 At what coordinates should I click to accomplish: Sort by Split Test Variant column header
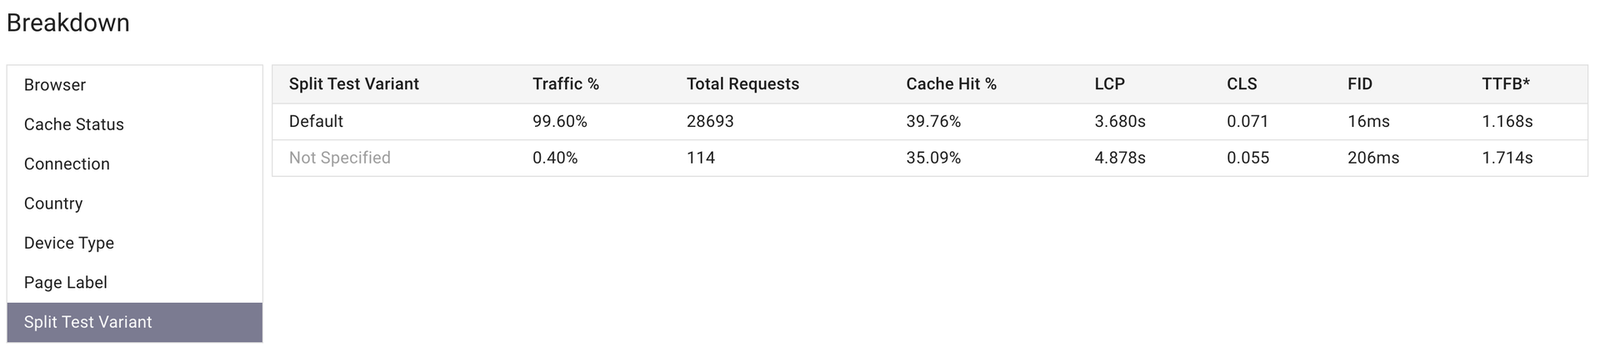(354, 84)
